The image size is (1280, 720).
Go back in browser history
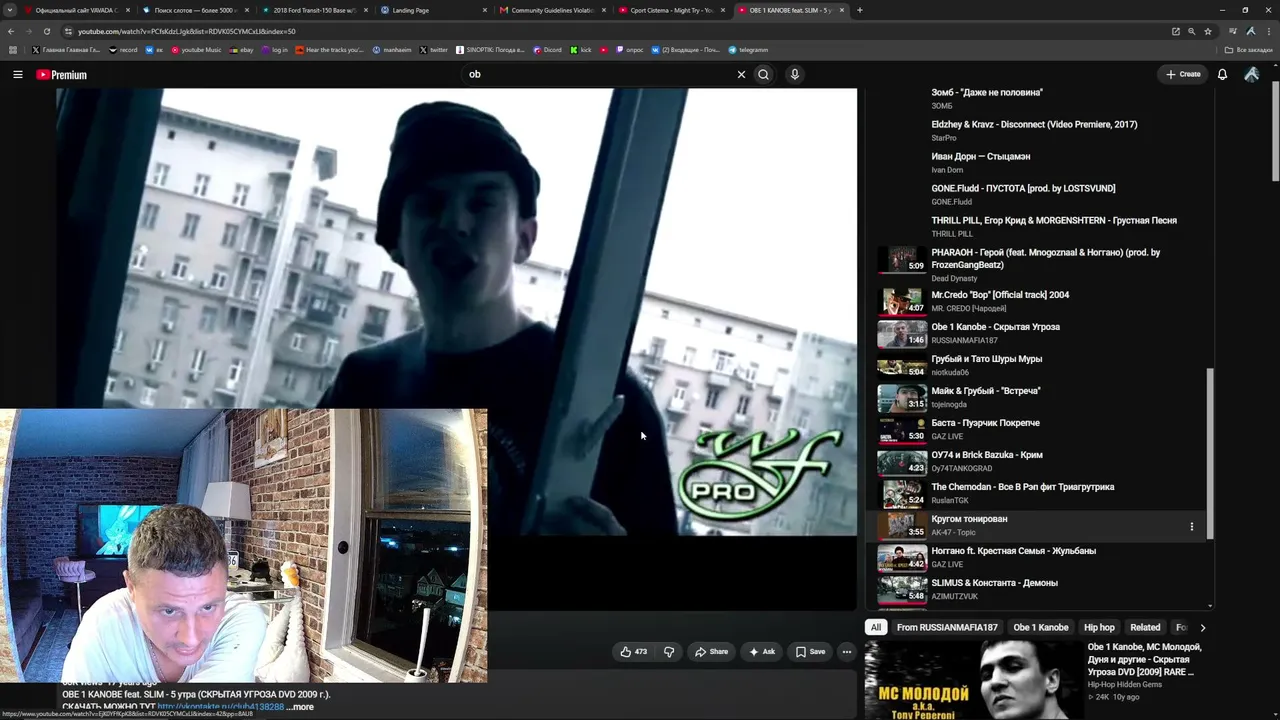coord(11,31)
